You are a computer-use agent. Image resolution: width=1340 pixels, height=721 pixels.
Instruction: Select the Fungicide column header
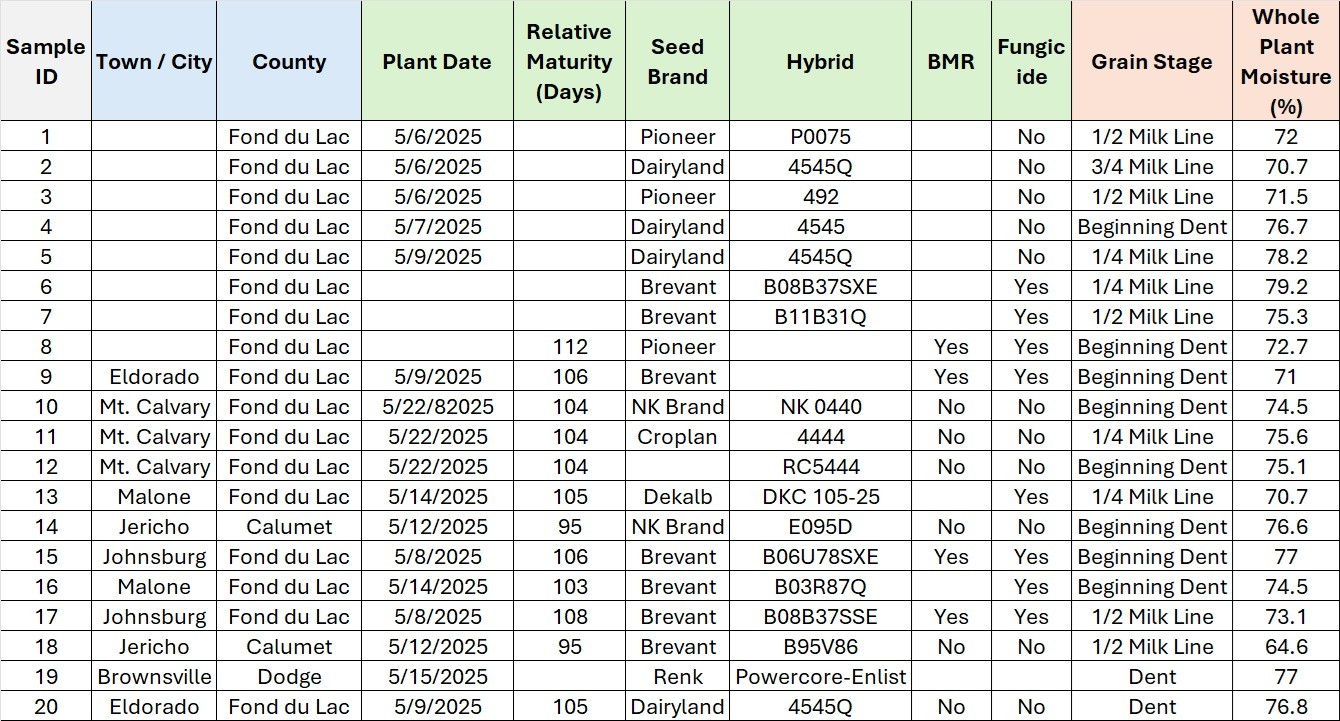point(1031,62)
